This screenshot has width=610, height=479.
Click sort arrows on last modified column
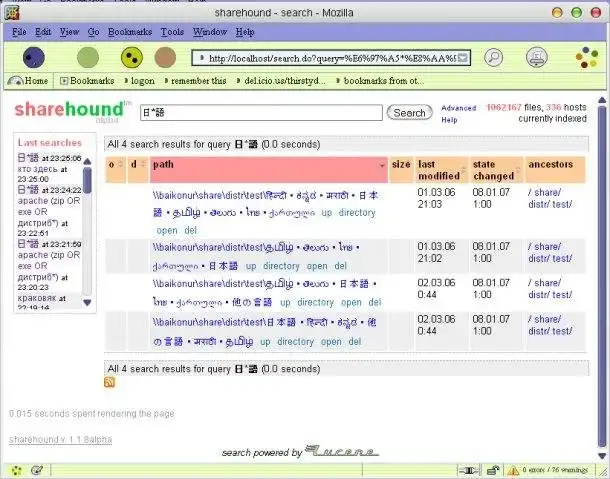463,170
